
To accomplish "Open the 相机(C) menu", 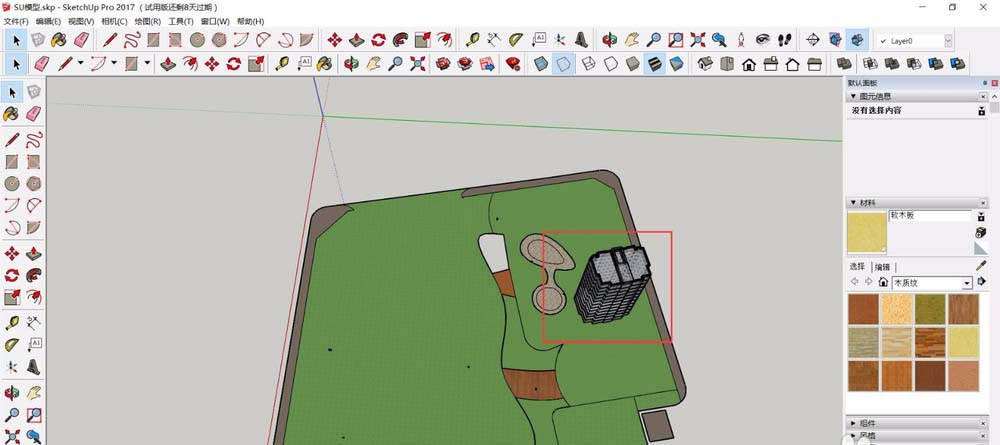I will pyautogui.click(x=113, y=21).
